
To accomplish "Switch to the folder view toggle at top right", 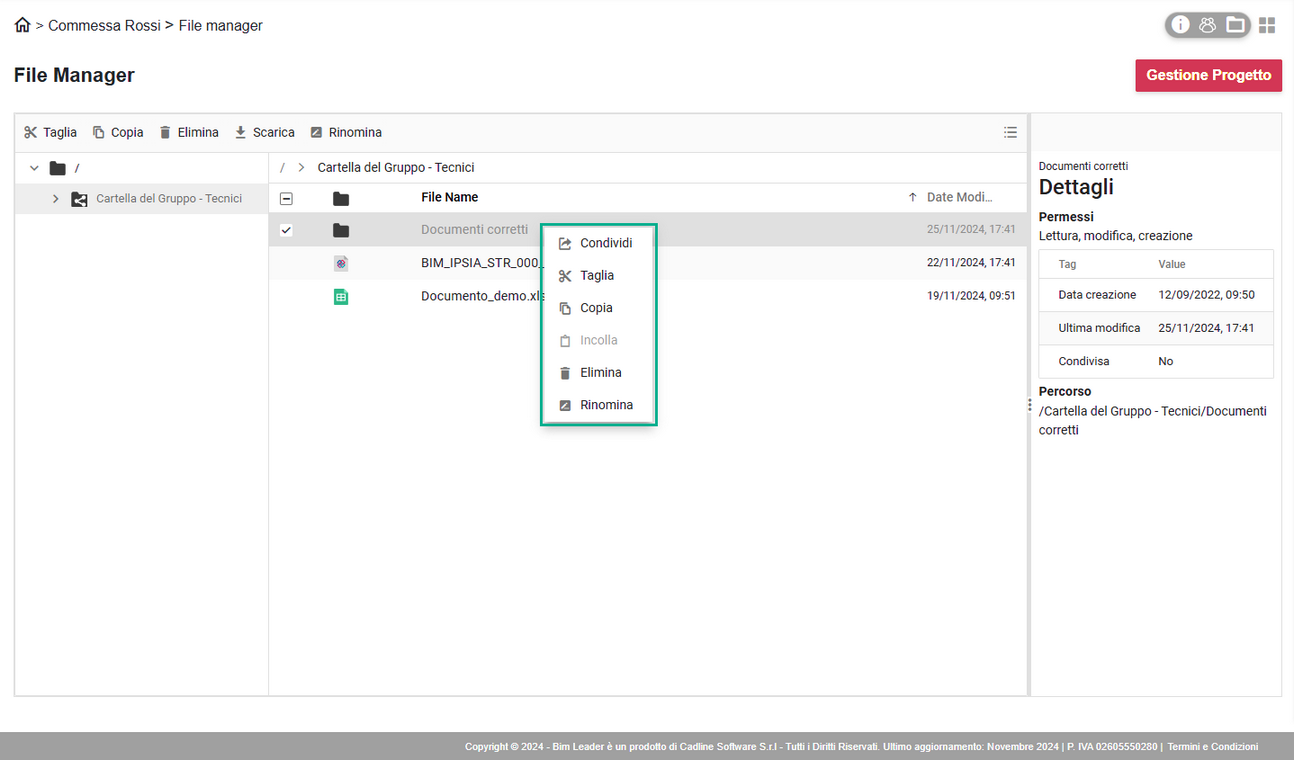I will pos(1235,25).
